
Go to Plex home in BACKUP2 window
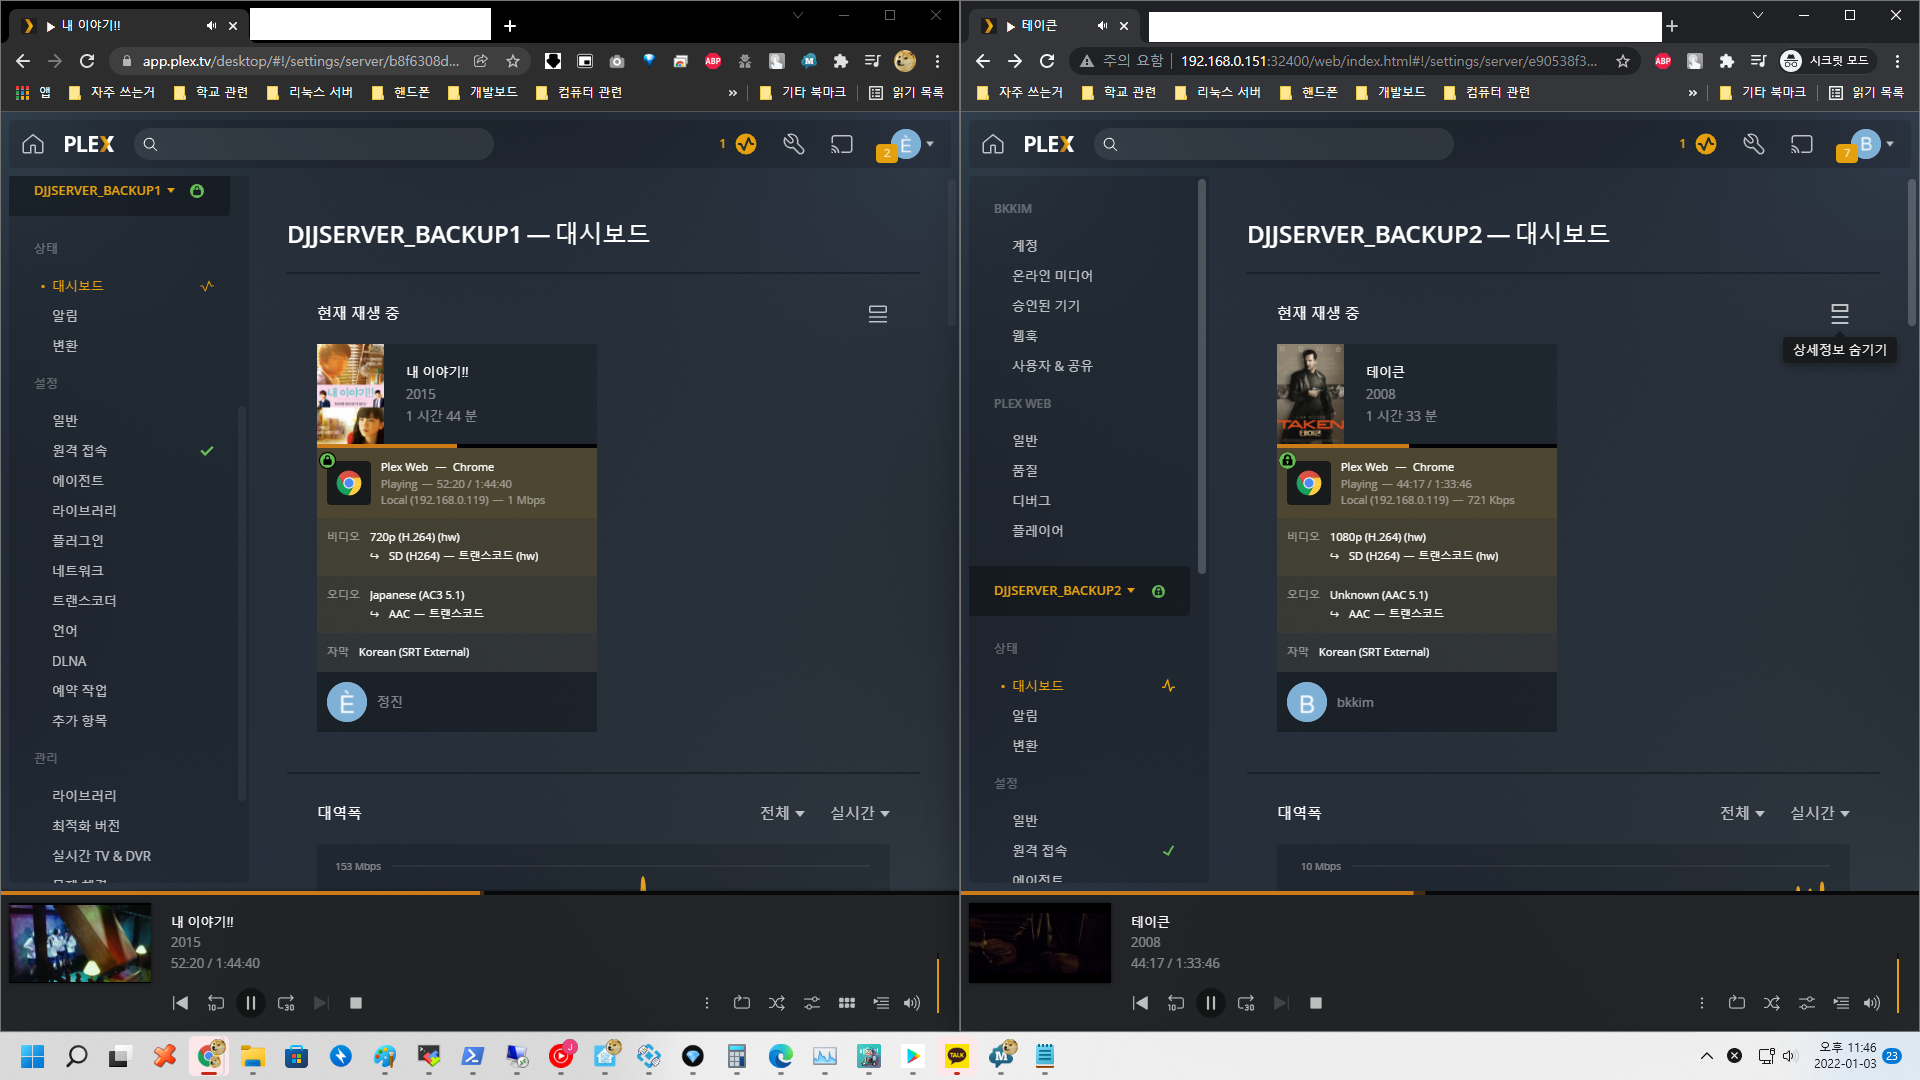(x=993, y=144)
